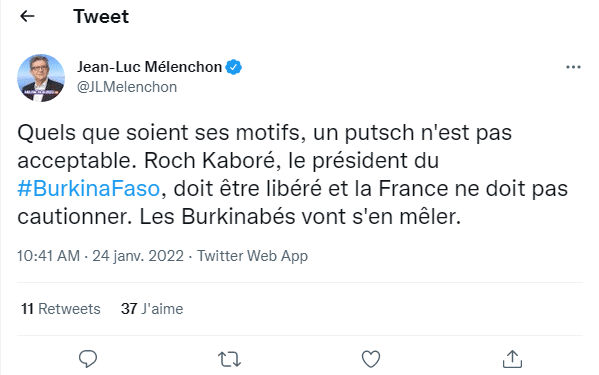Viewport: 599px width, 375px height.
Task: Click the 24 janv. 2022 date
Action: tap(138, 256)
